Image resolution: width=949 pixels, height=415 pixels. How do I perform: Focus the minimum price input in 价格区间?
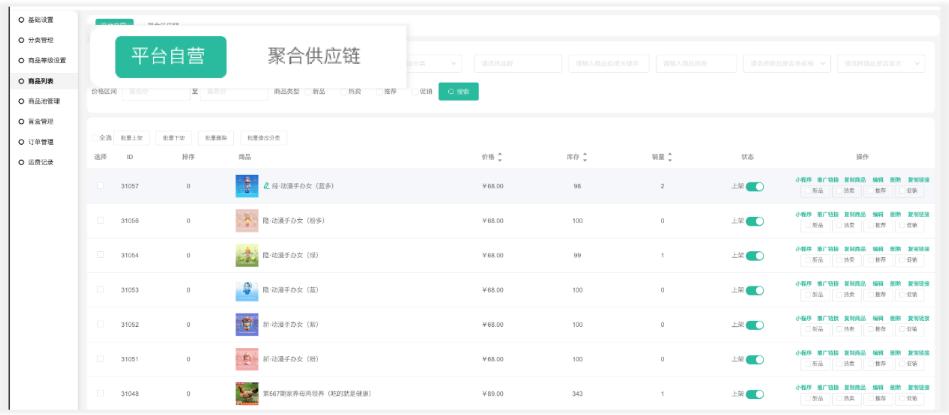[x=156, y=92]
